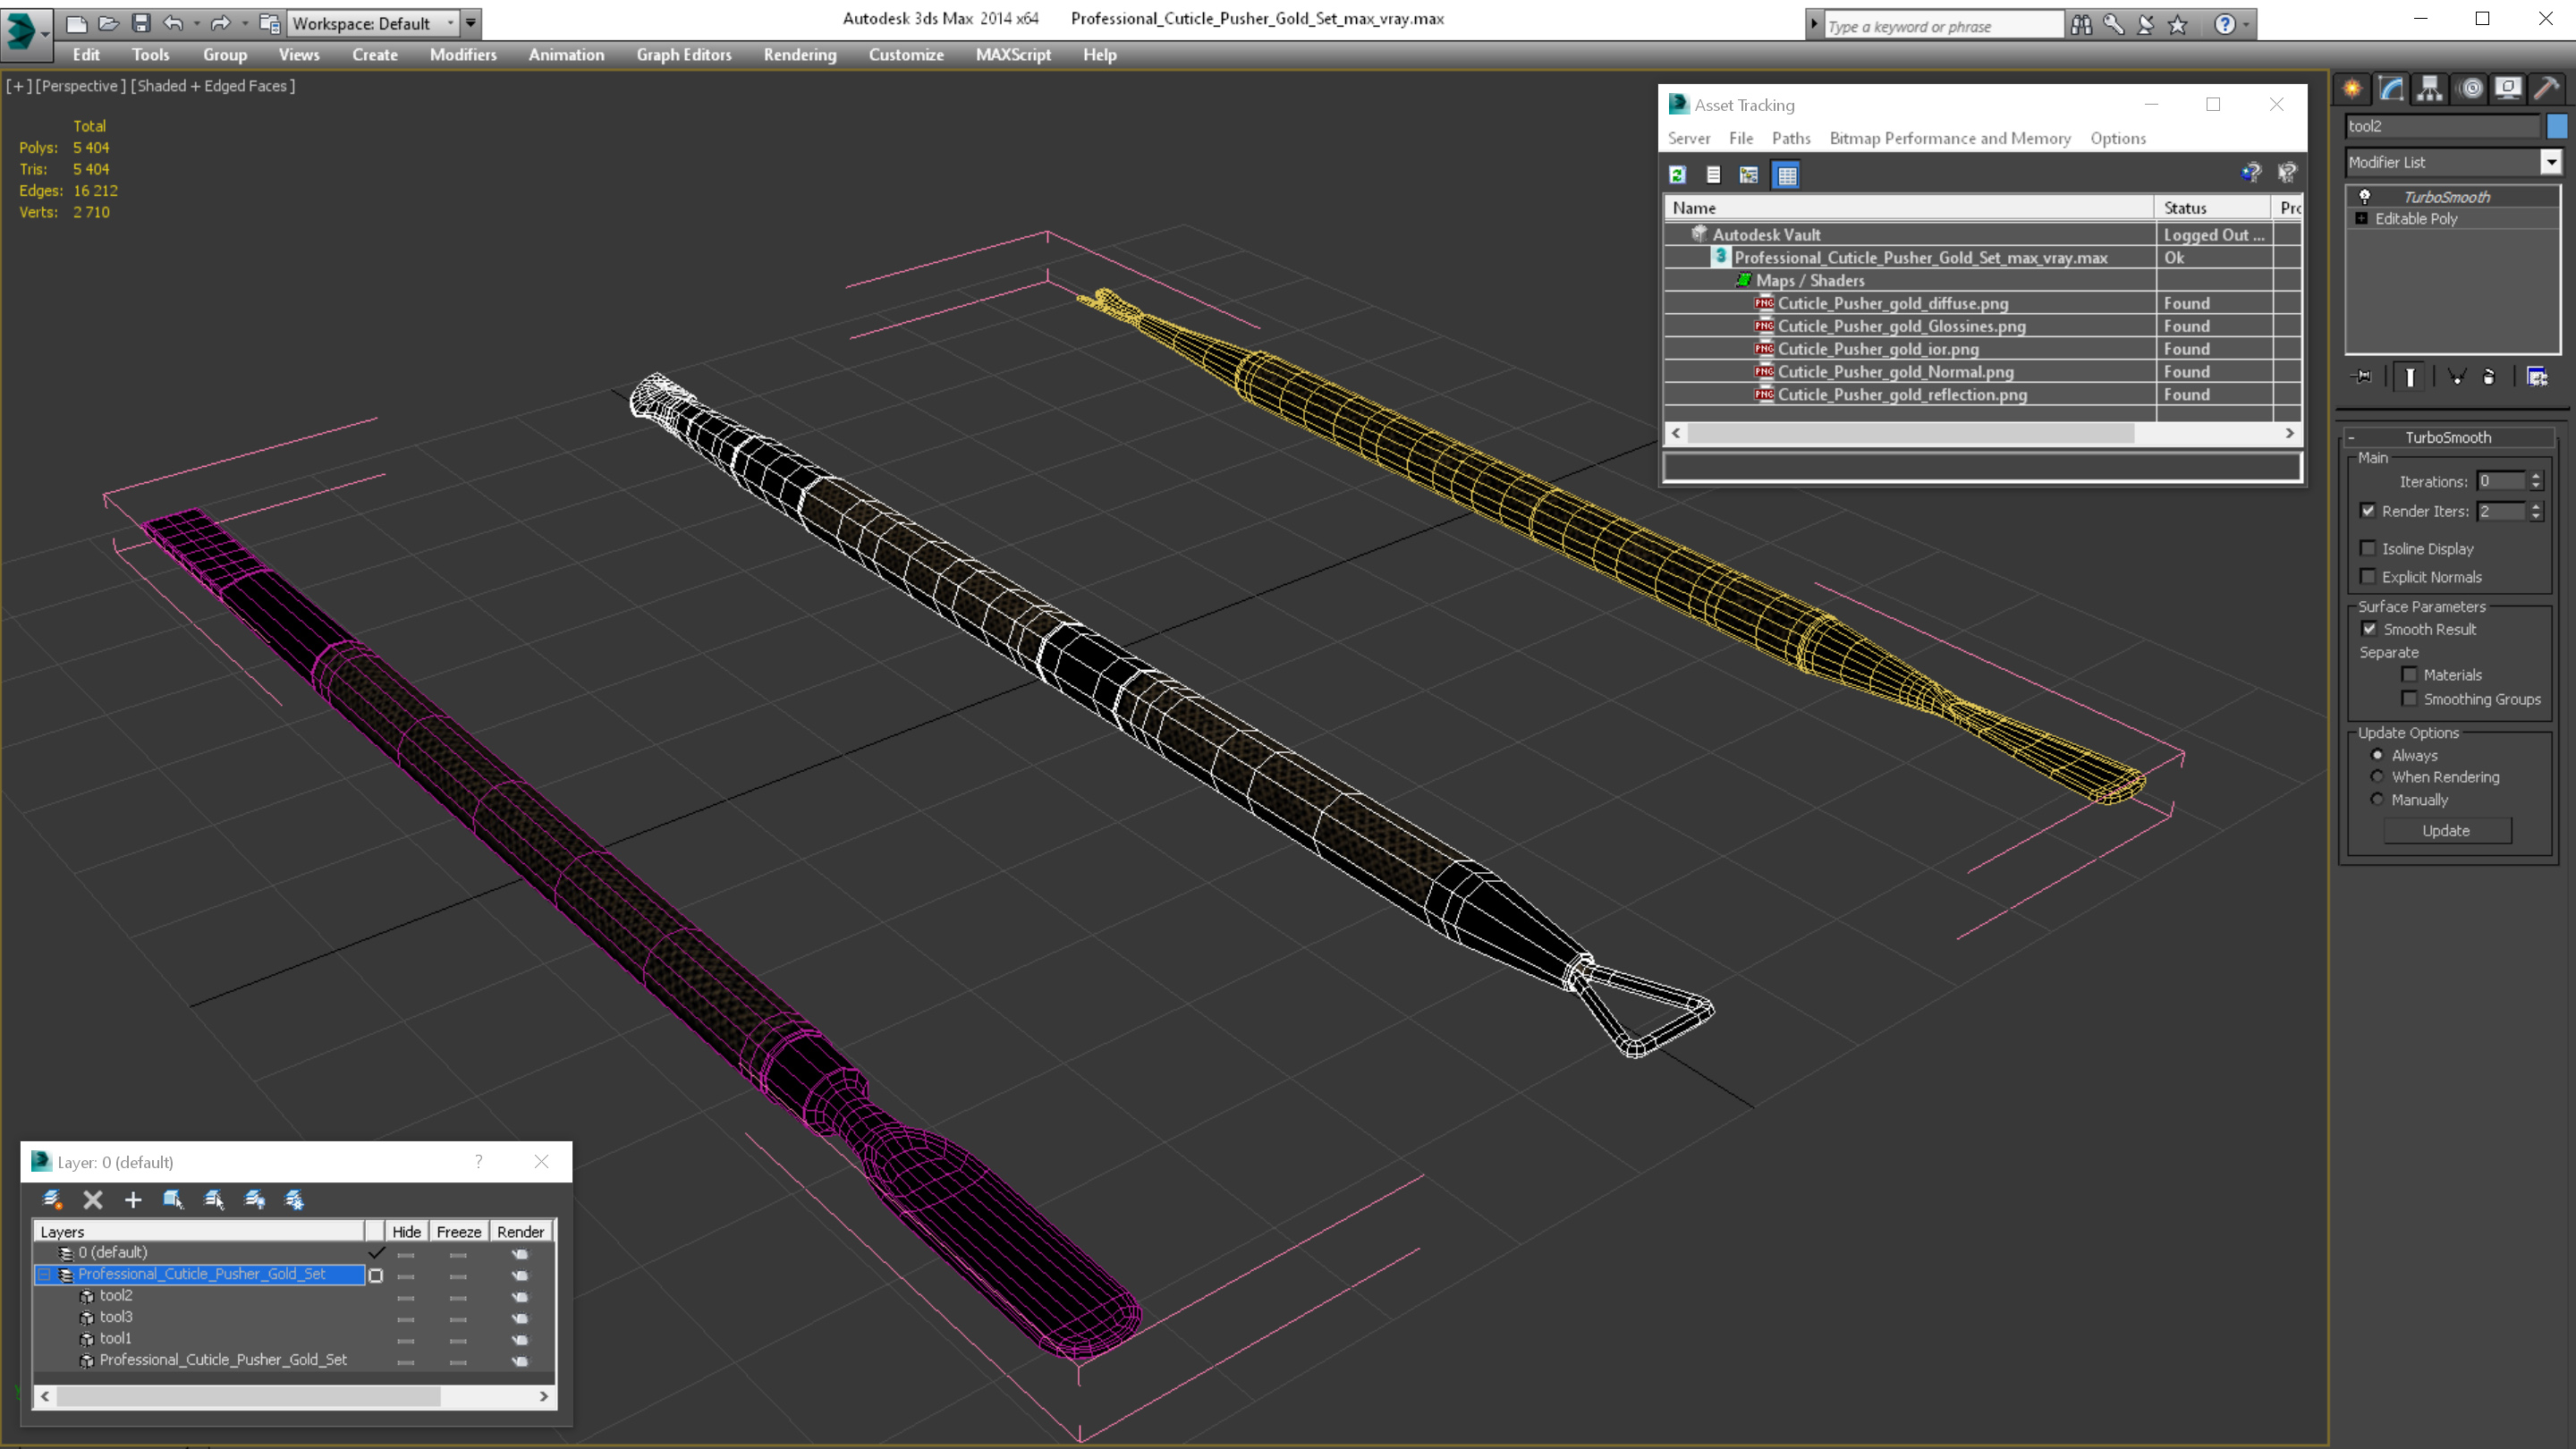
Task: Toggle Render Iters checkbox
Action: point(2368,510)
